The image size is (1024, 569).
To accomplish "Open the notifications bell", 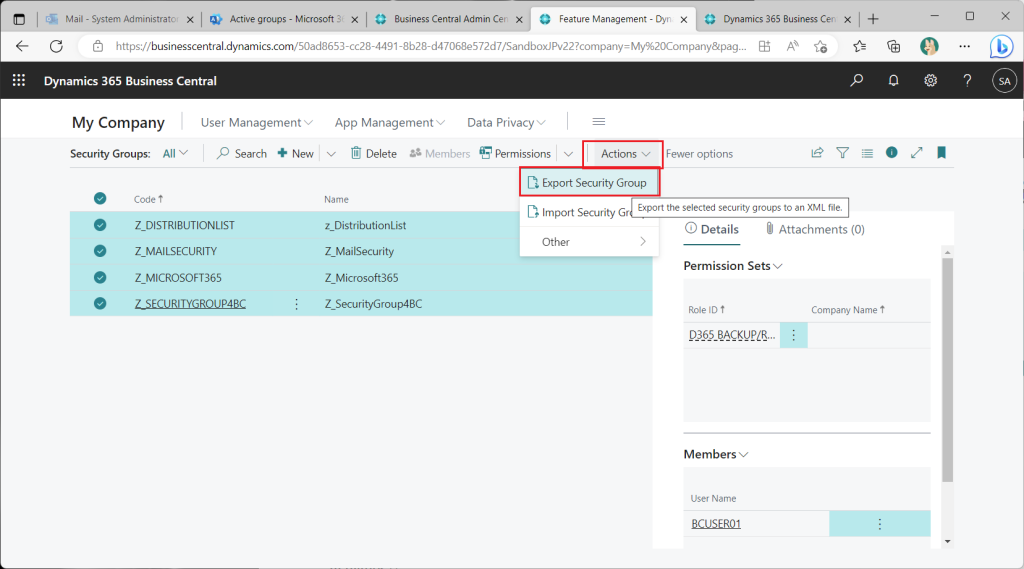I will point(893,80).
